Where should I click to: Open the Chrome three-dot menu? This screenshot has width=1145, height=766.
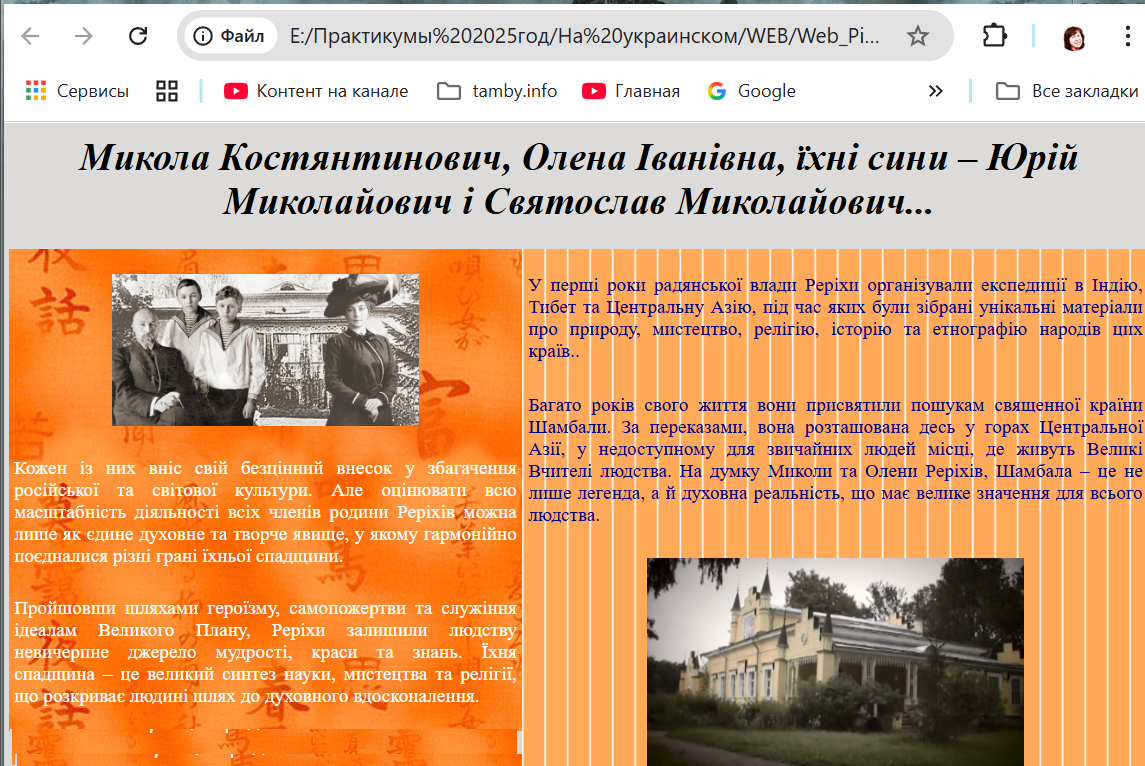click(1127, 37)
